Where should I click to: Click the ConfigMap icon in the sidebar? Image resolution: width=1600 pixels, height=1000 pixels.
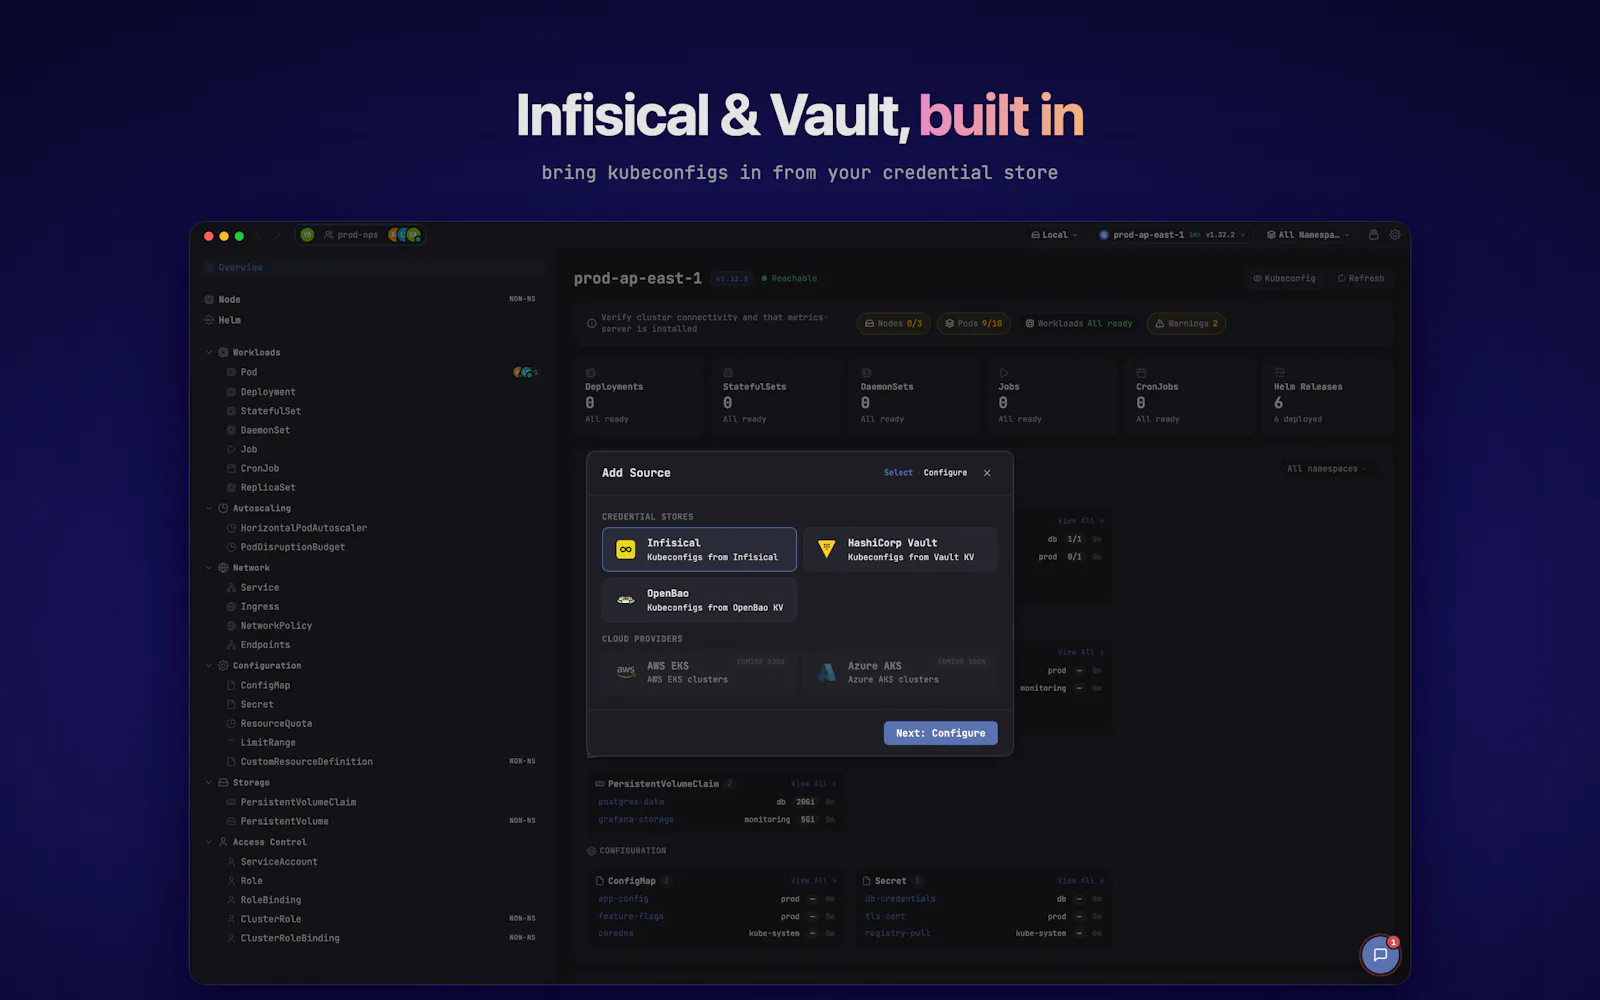pos(231,685)
